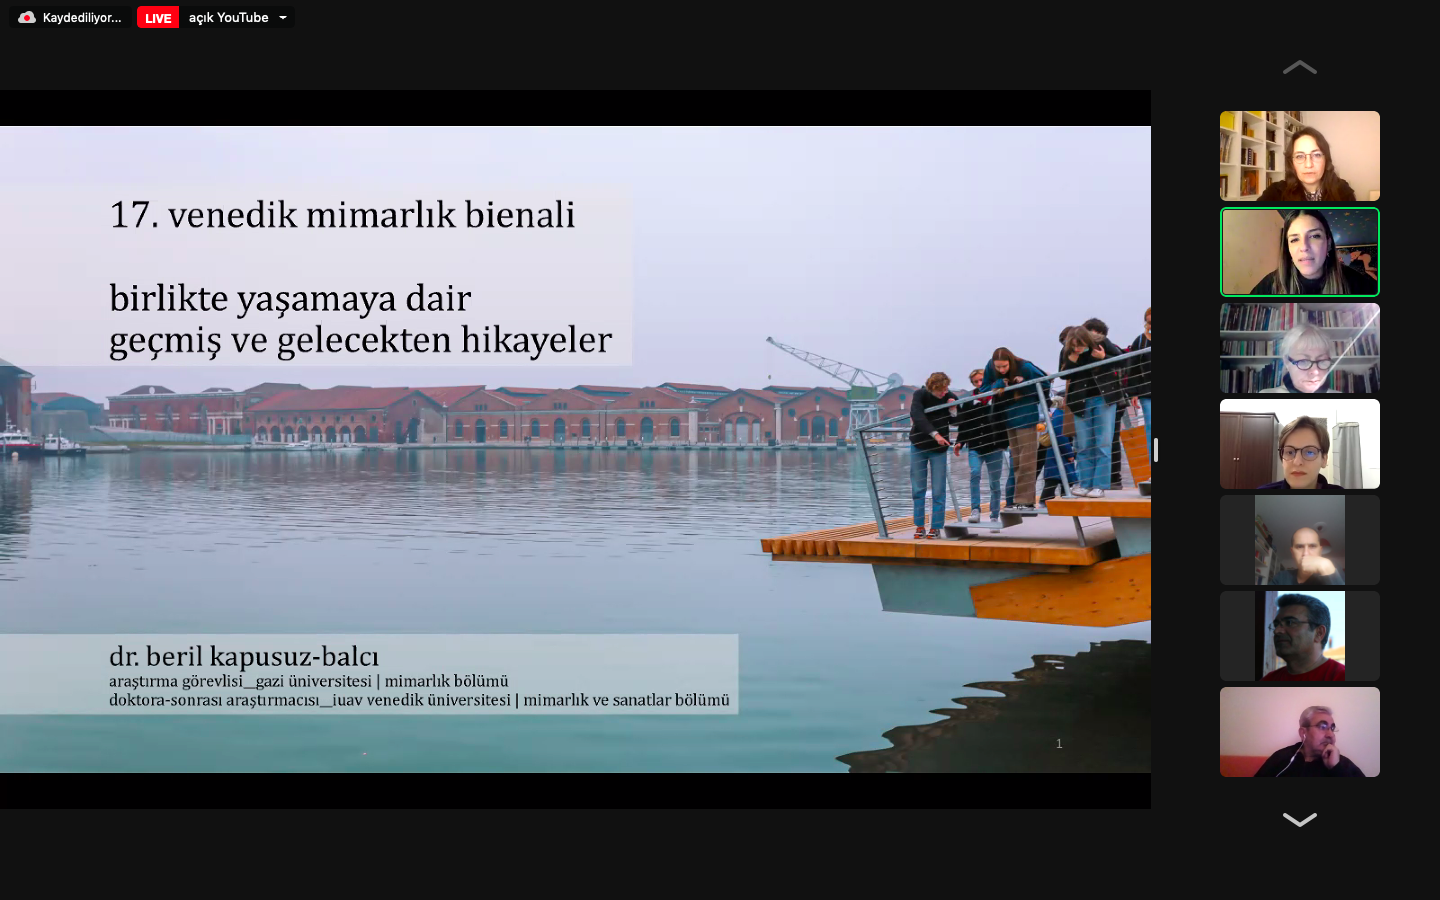
Task: Click the presenter name 'dr. beril kapusuz-balcı'
Action: coord(244,657)
